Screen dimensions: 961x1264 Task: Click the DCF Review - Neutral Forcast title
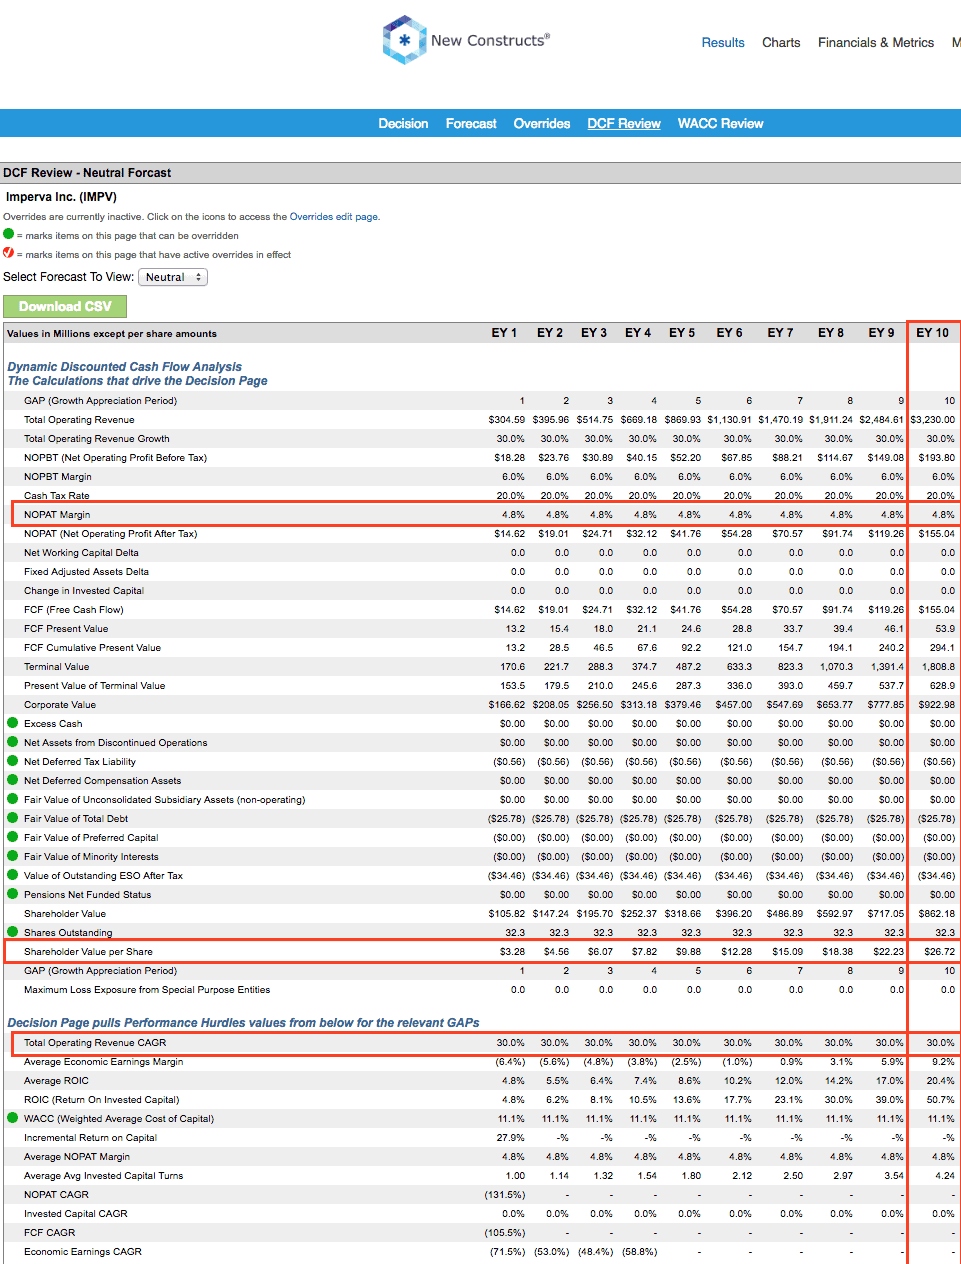click(87, 172)
